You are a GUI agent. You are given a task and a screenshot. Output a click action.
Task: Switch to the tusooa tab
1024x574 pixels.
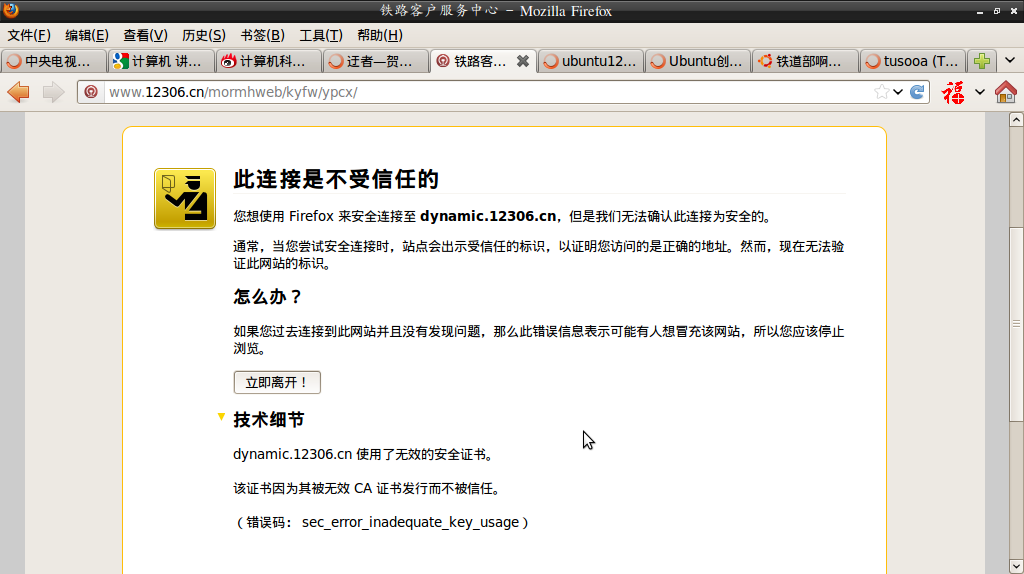pos(912,61)
